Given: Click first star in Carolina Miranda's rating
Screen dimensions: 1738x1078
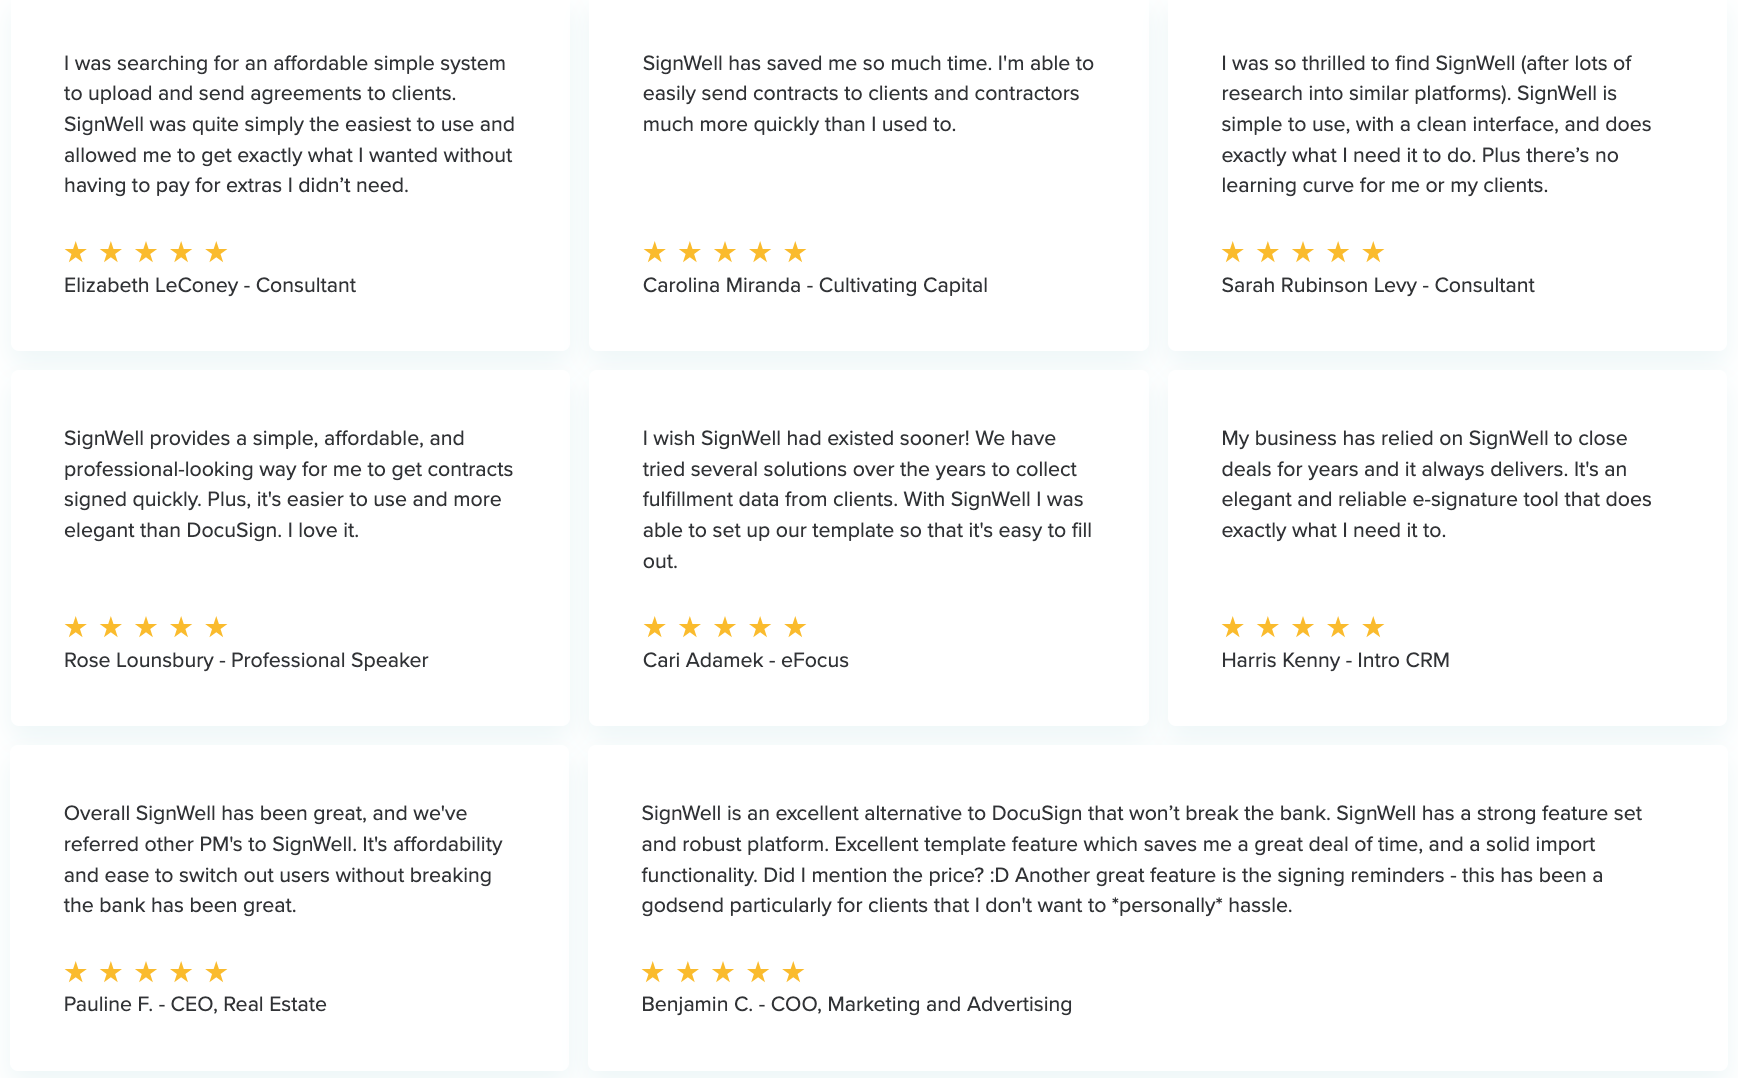Looking at the screenshot, I should point(655,252).
